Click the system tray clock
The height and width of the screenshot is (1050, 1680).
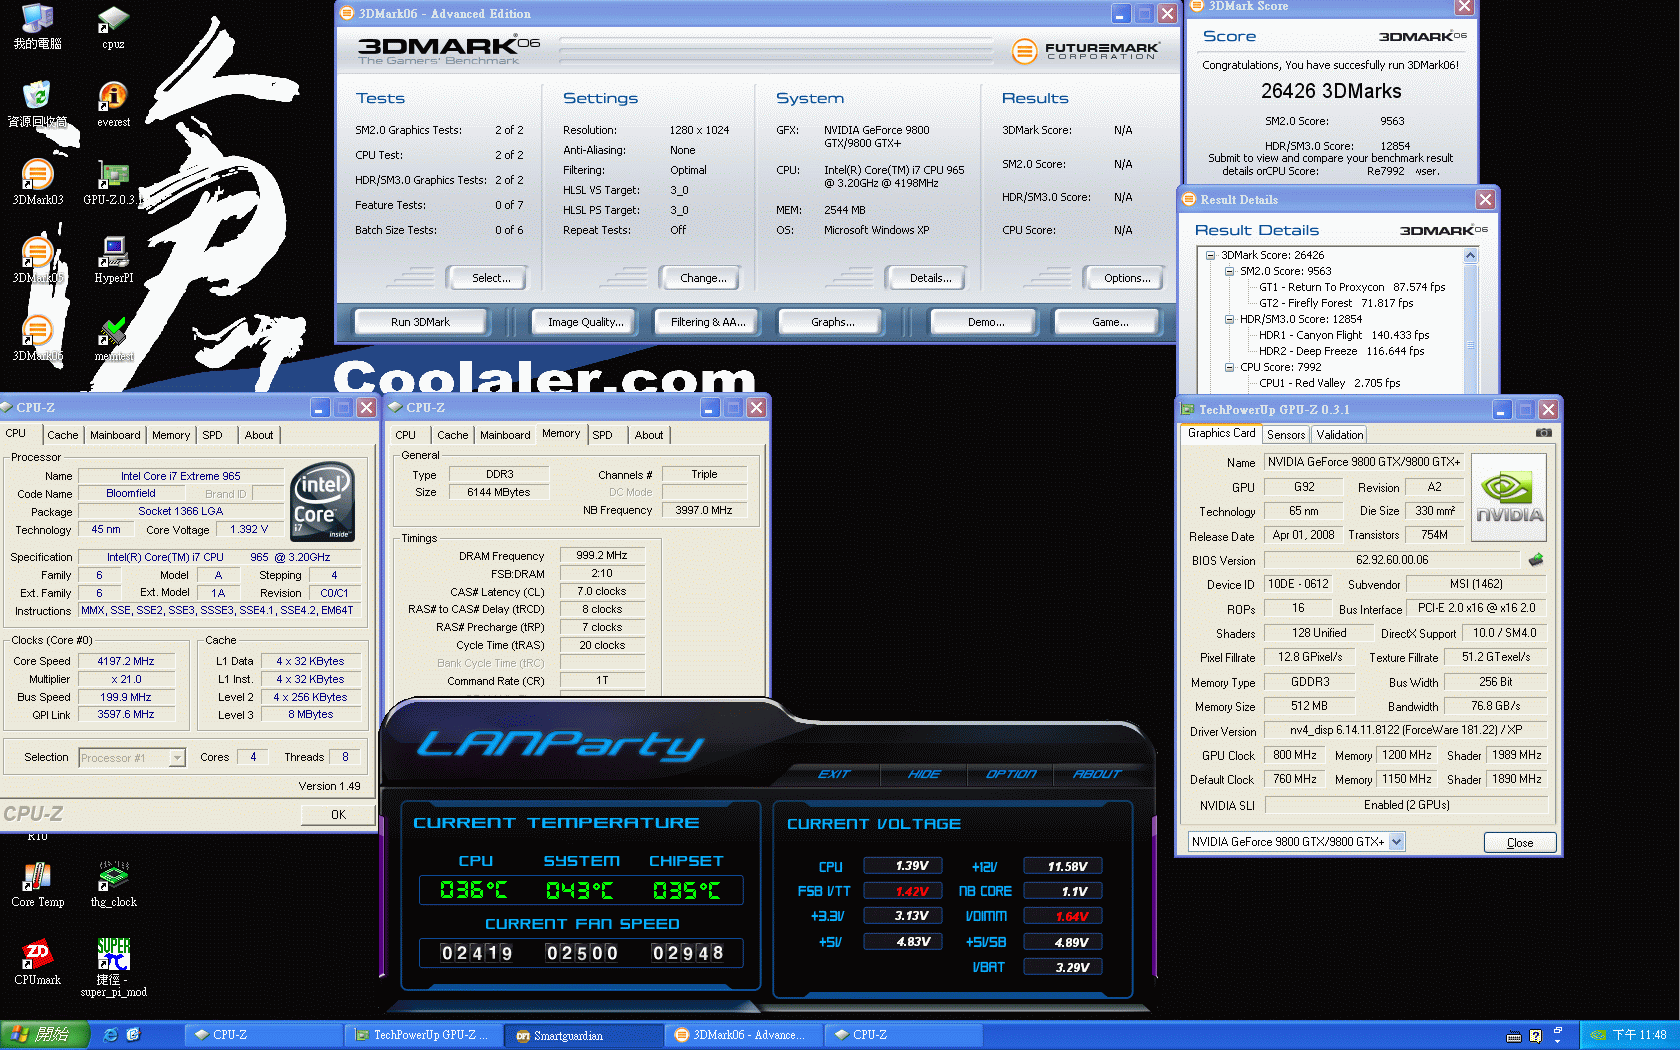coord(1639,1035)
